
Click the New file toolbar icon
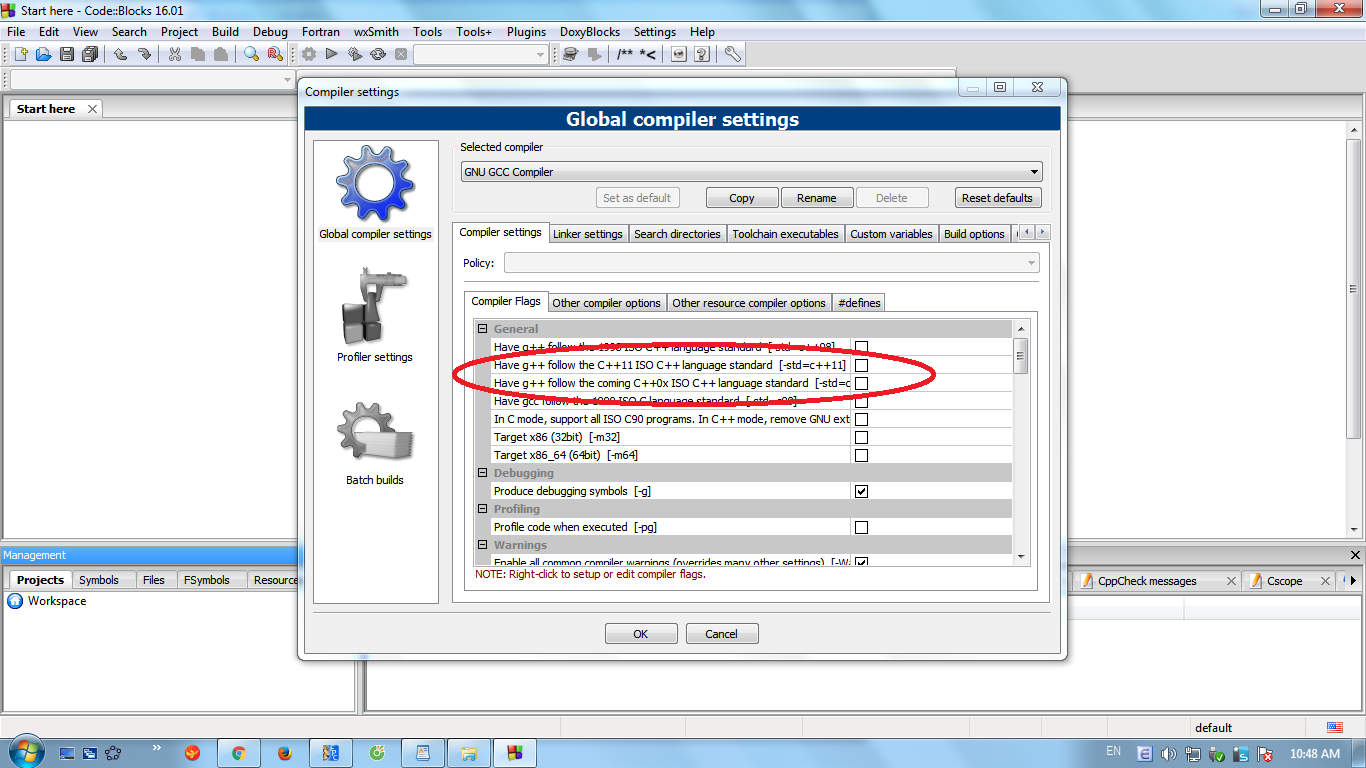coord(20,54)
